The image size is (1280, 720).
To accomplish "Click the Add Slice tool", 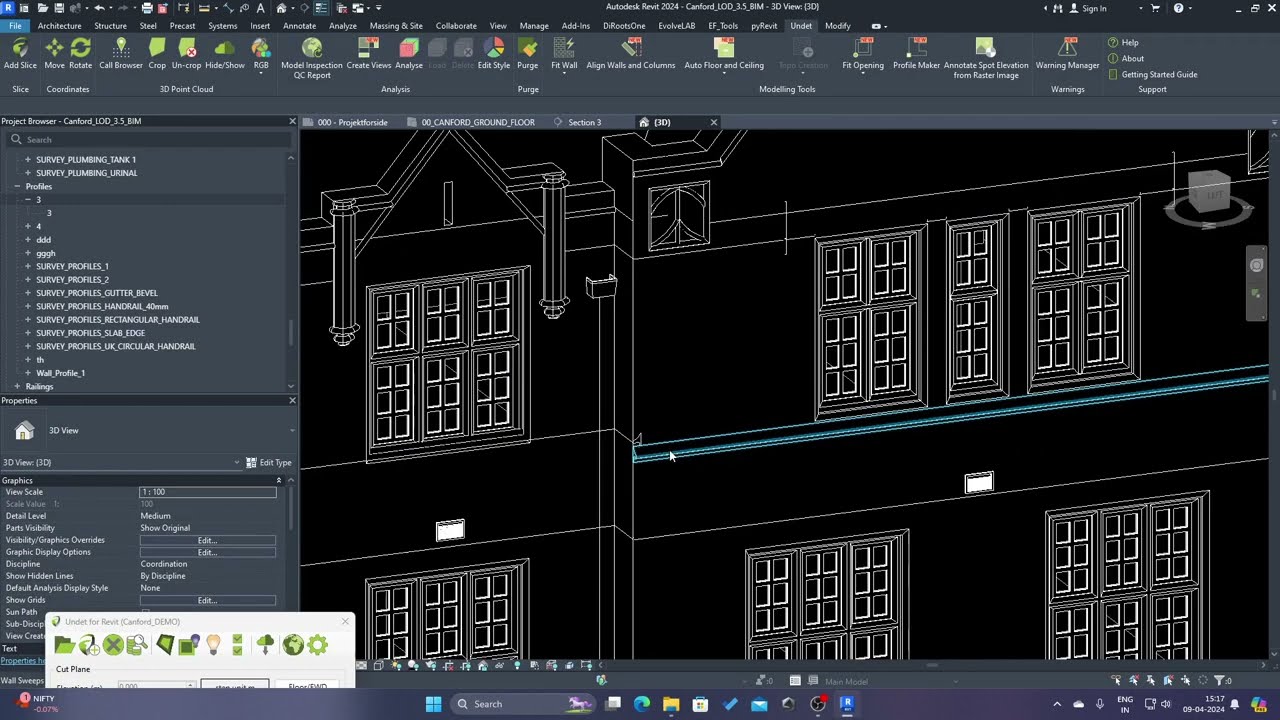I will [x=20, y=54].
